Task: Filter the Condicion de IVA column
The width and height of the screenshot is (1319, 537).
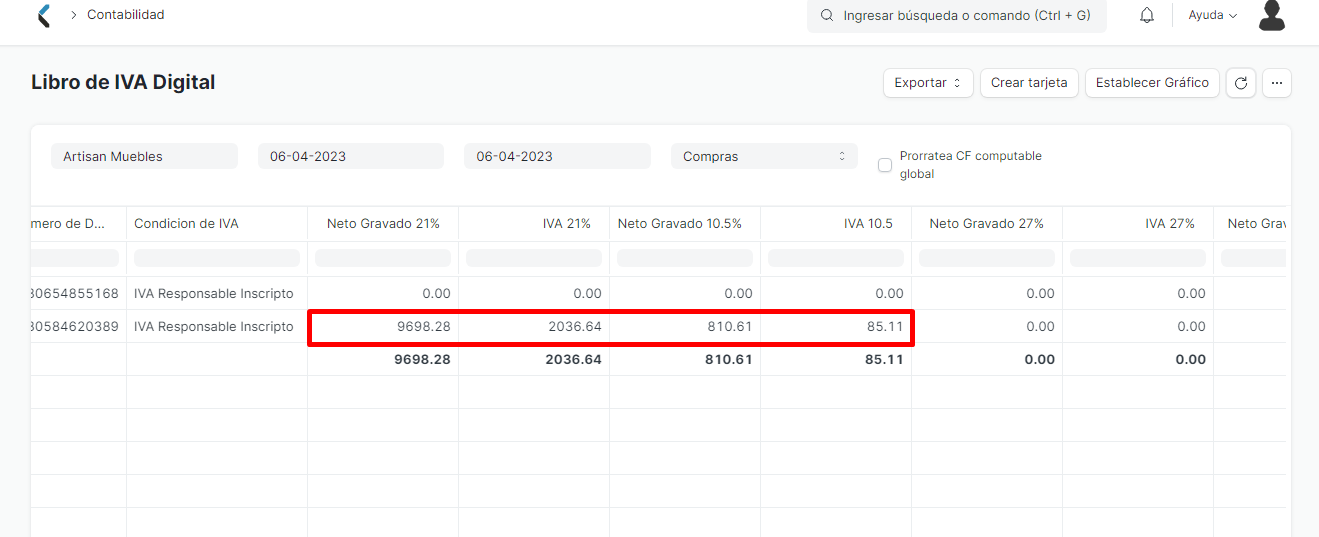Action: 217,258
